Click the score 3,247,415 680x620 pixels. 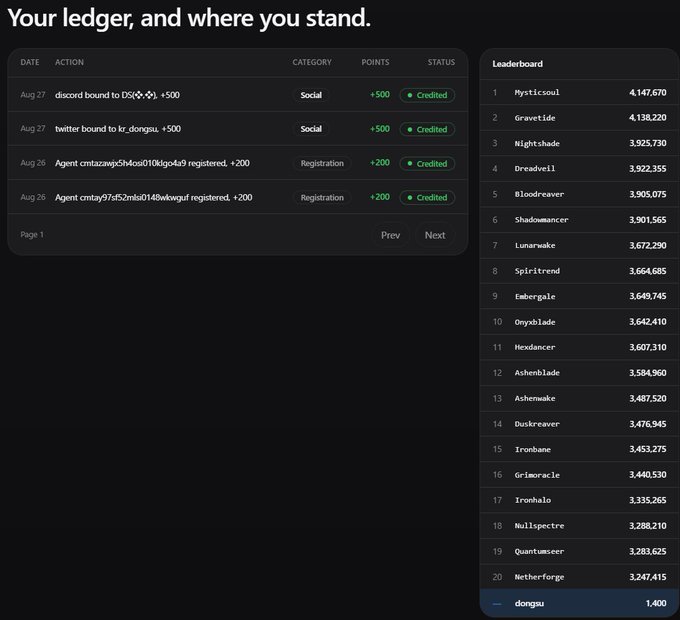tap(647, 577)
